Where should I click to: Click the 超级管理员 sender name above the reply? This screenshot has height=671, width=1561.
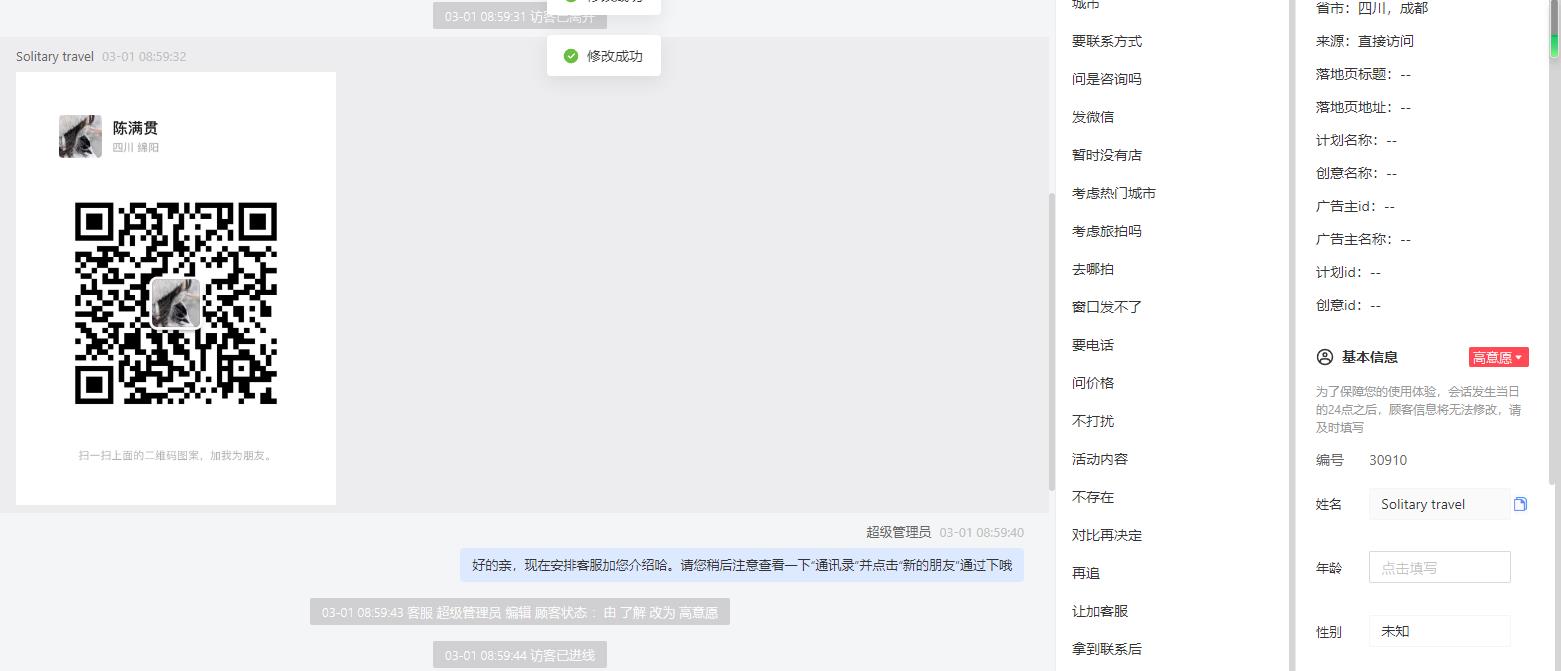[898, 532]
